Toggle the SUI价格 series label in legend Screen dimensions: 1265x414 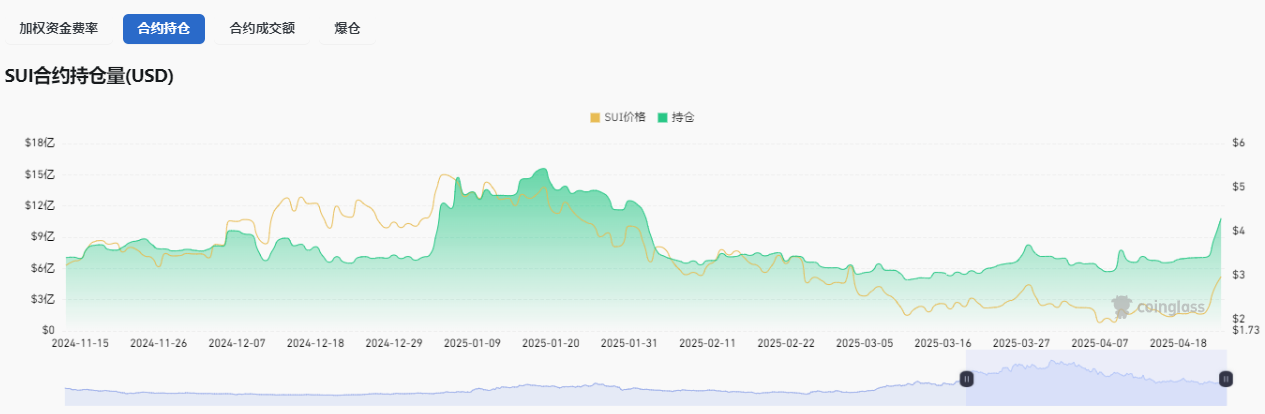pos(625,117)
